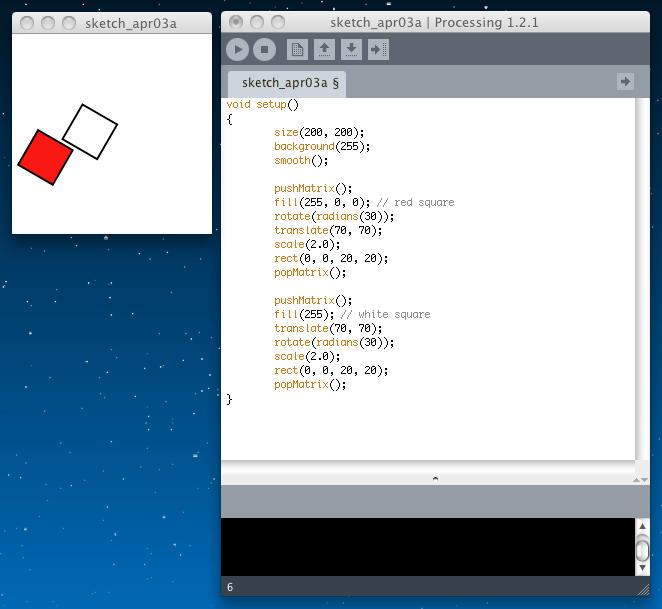The width and height of the screenshot is (662, 609).
Task: Create a new sketch with the New icon
Action: coord(297,49)
